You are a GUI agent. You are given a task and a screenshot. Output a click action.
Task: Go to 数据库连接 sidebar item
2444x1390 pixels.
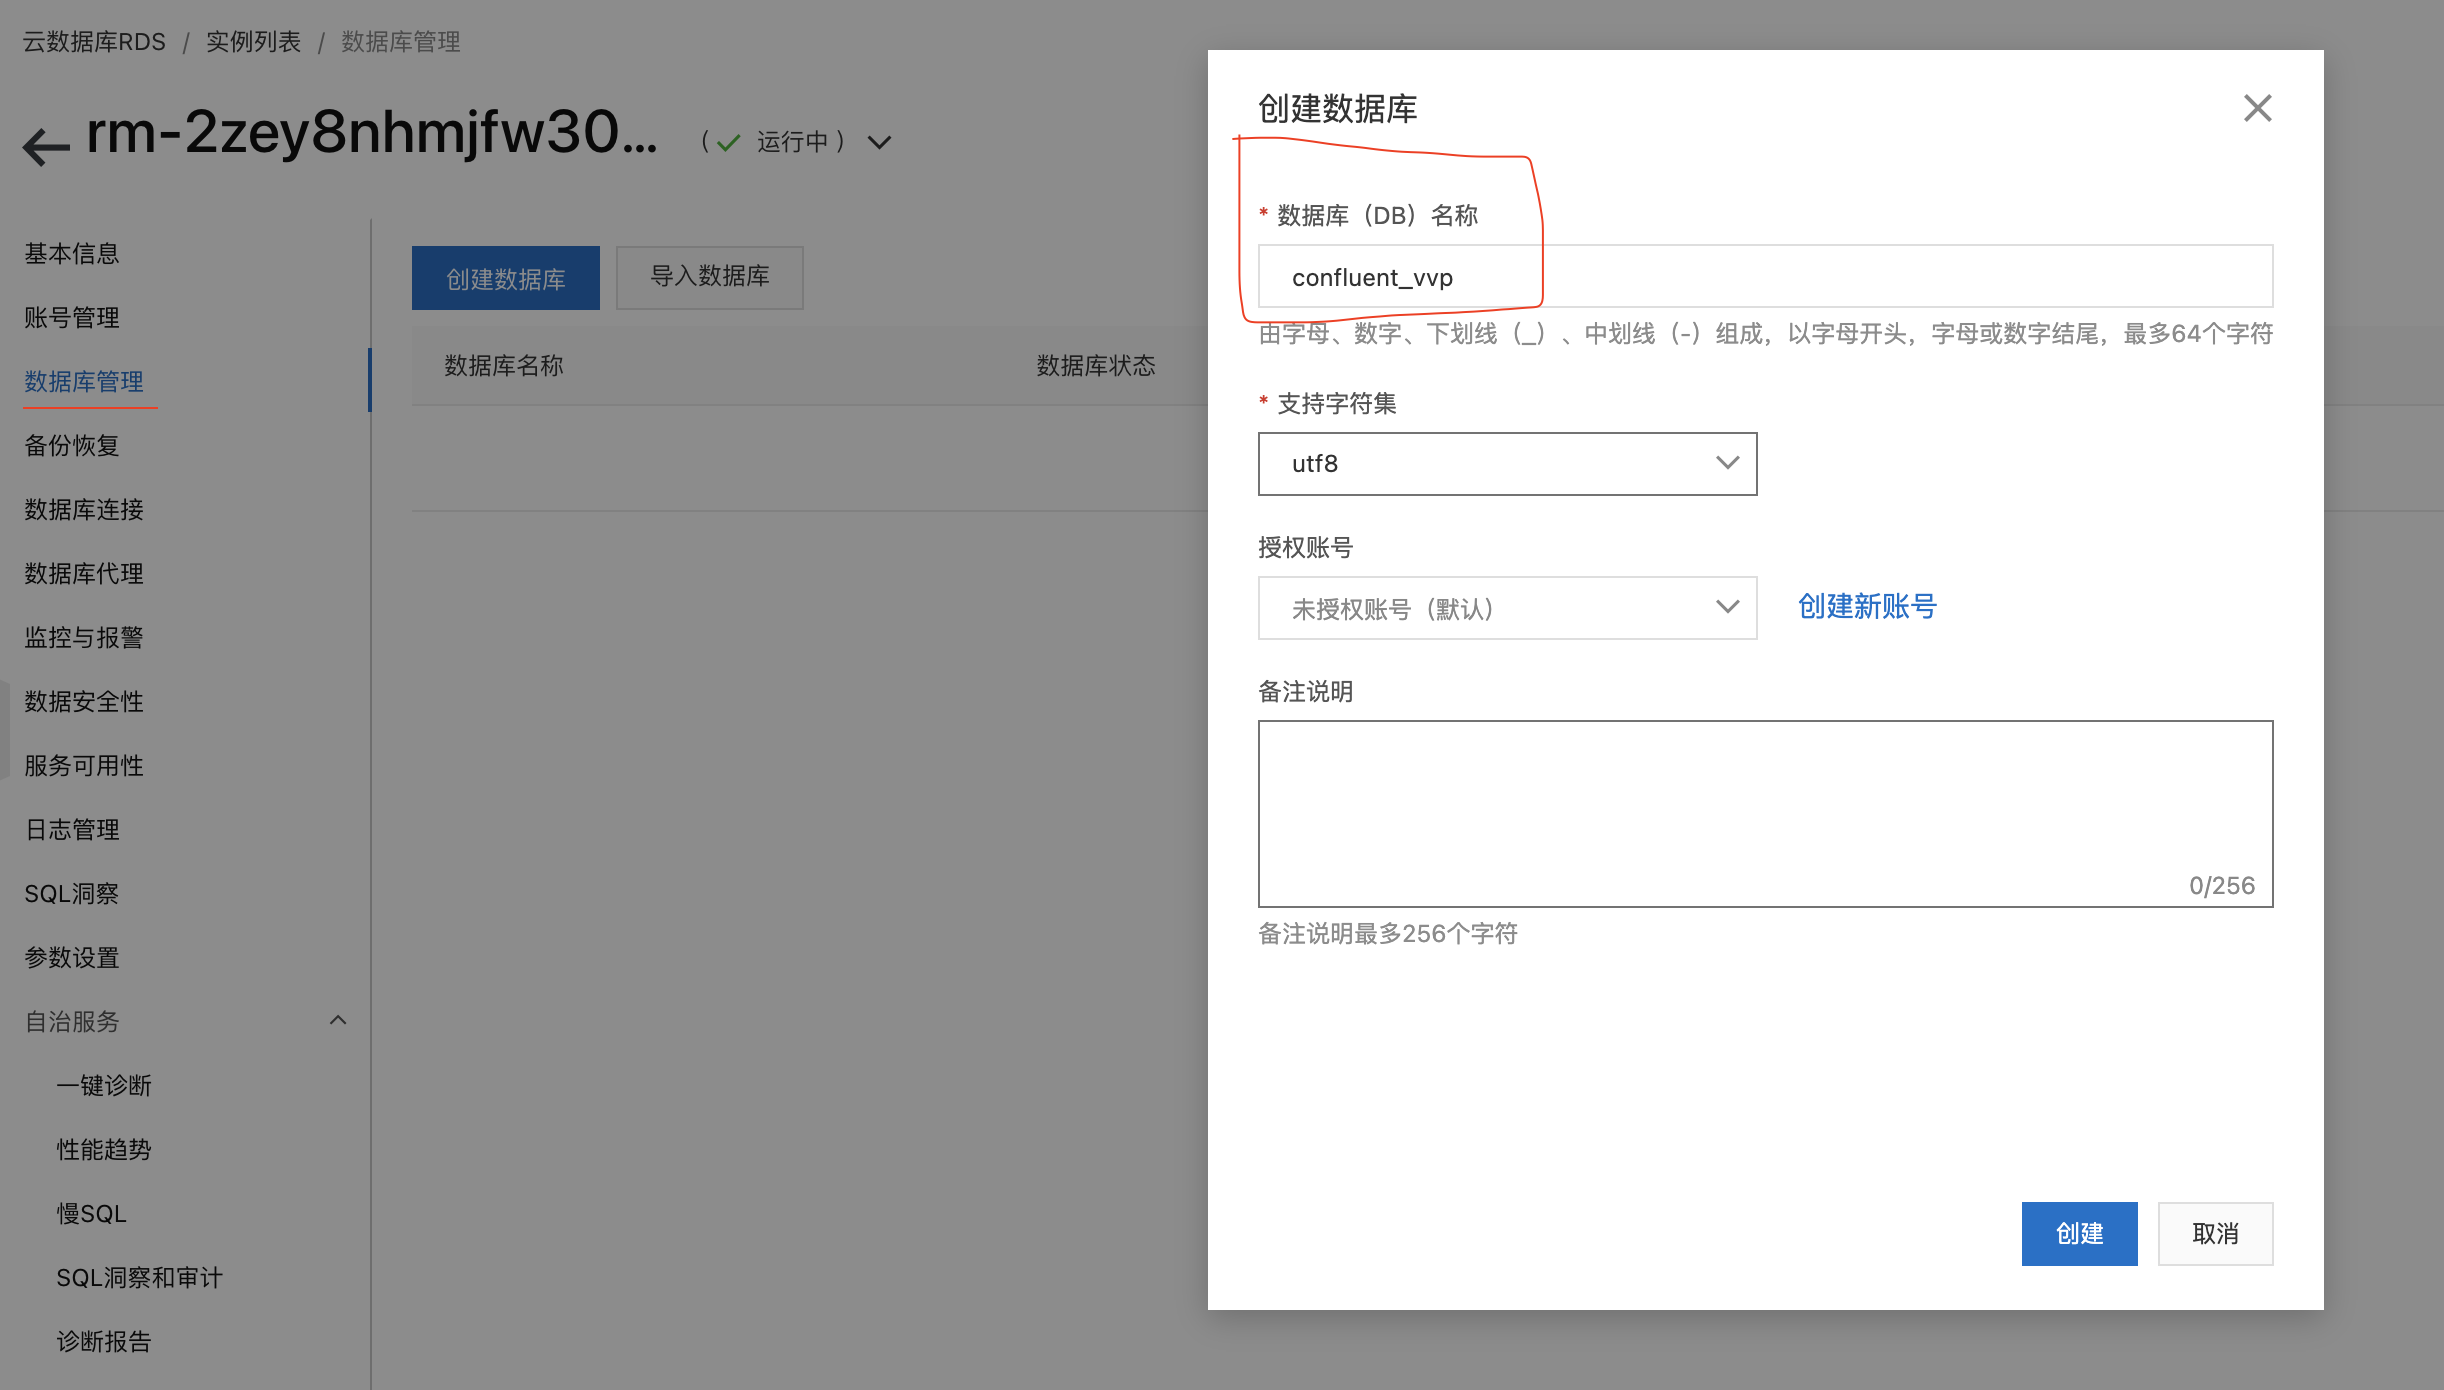click(x=84, y=510)
